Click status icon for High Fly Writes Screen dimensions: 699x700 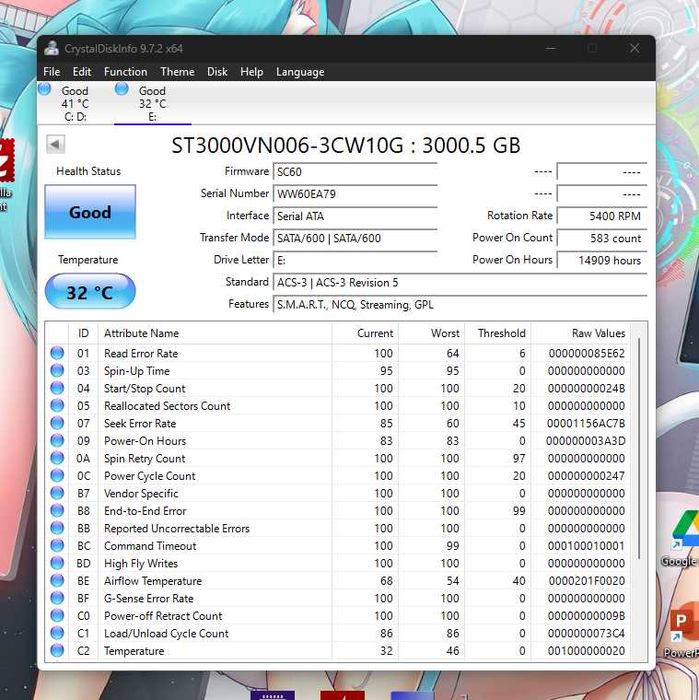pos(57,563)
